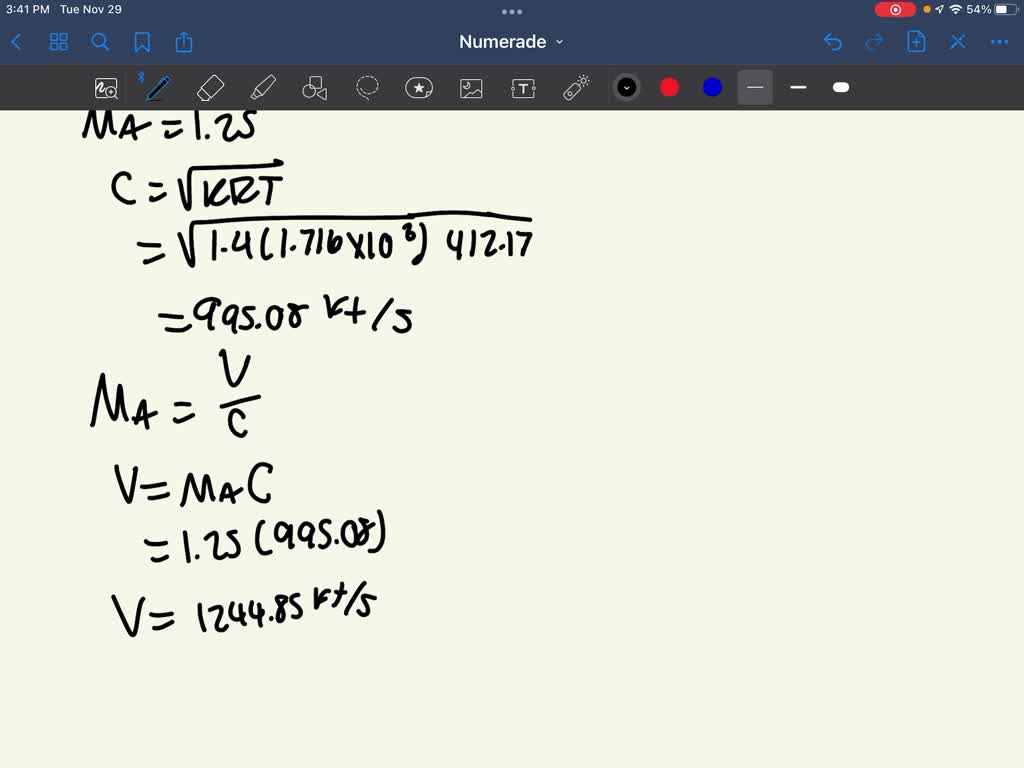Select the Lasso selection tool

367,88
